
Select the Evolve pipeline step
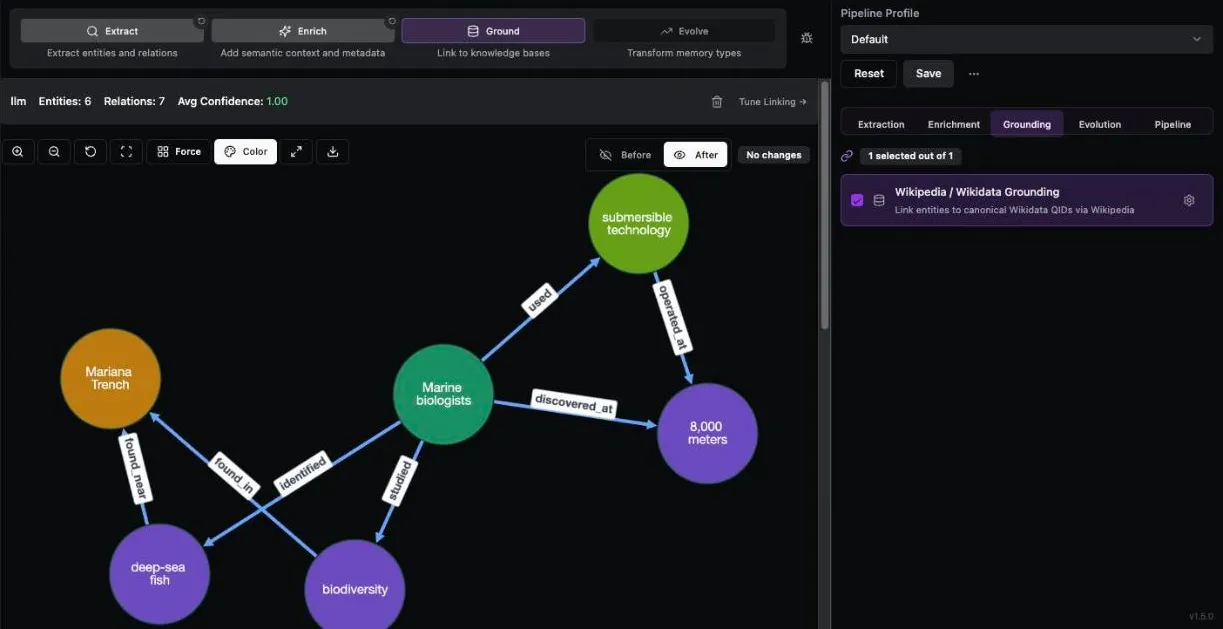point(684,31)
